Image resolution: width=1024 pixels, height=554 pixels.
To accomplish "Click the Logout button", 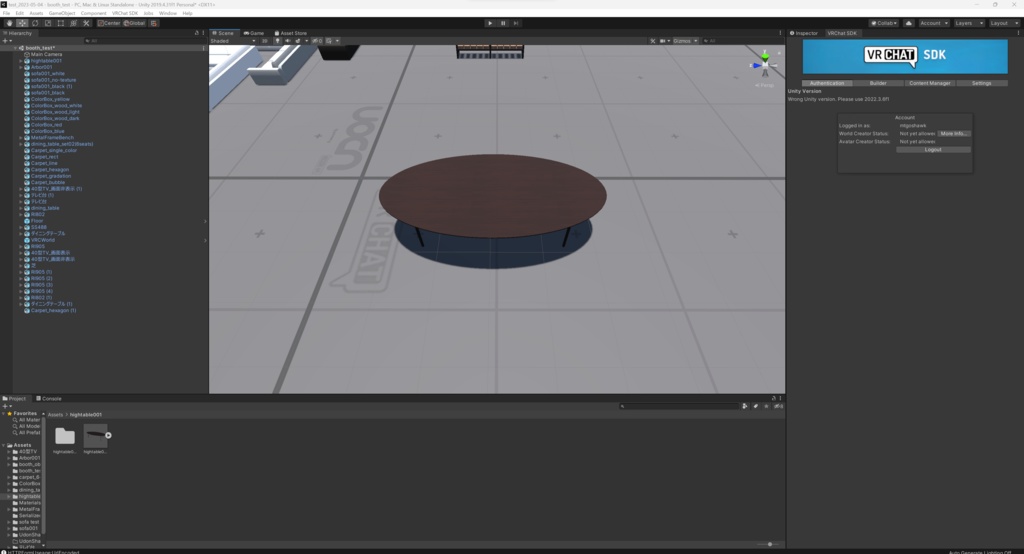I will click(933, 150).
